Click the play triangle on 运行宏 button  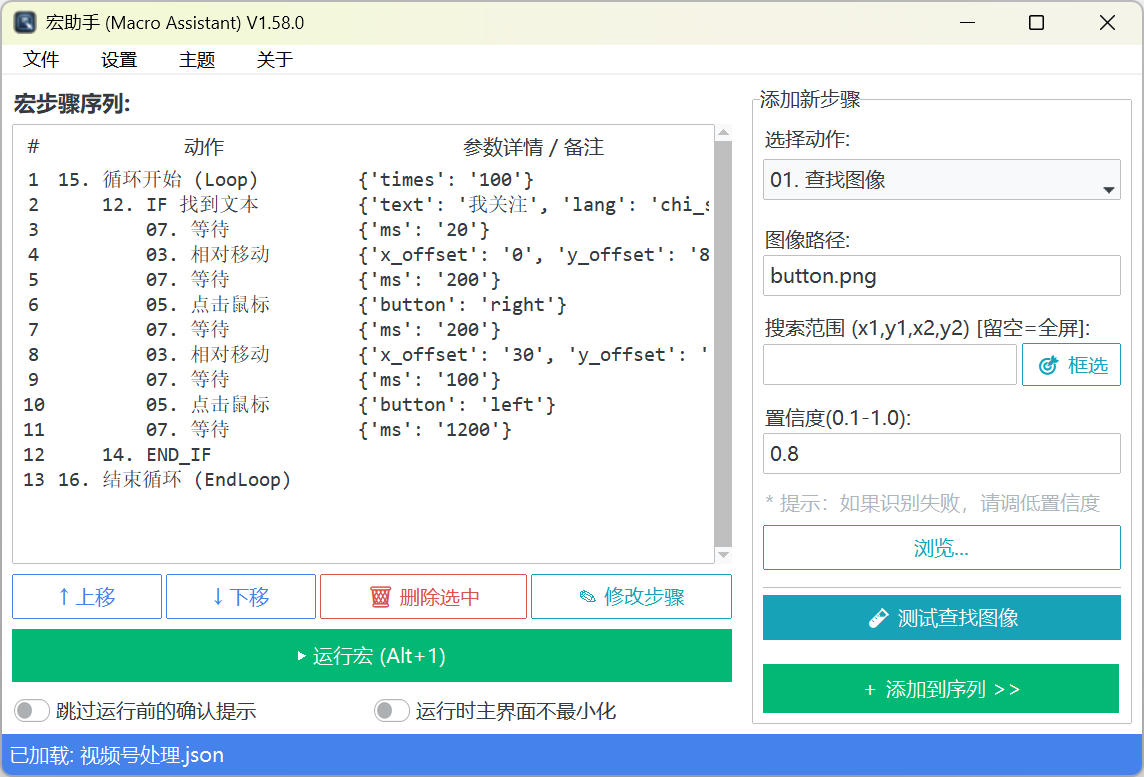[x=303, y=655]
